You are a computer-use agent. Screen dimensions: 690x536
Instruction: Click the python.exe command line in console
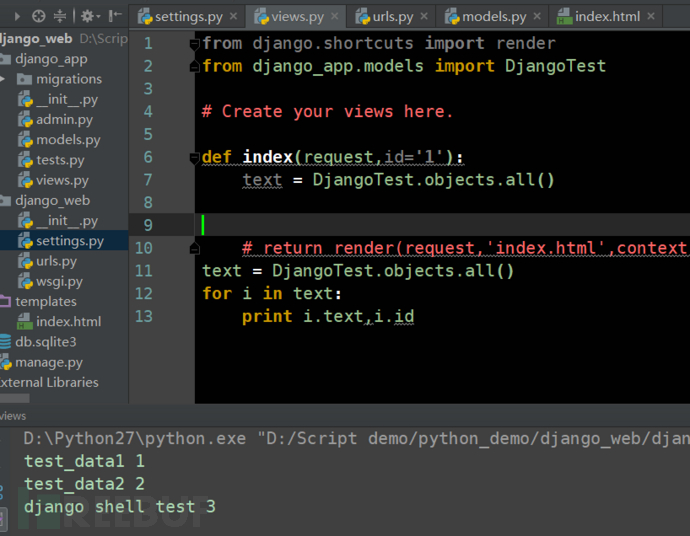356,438
